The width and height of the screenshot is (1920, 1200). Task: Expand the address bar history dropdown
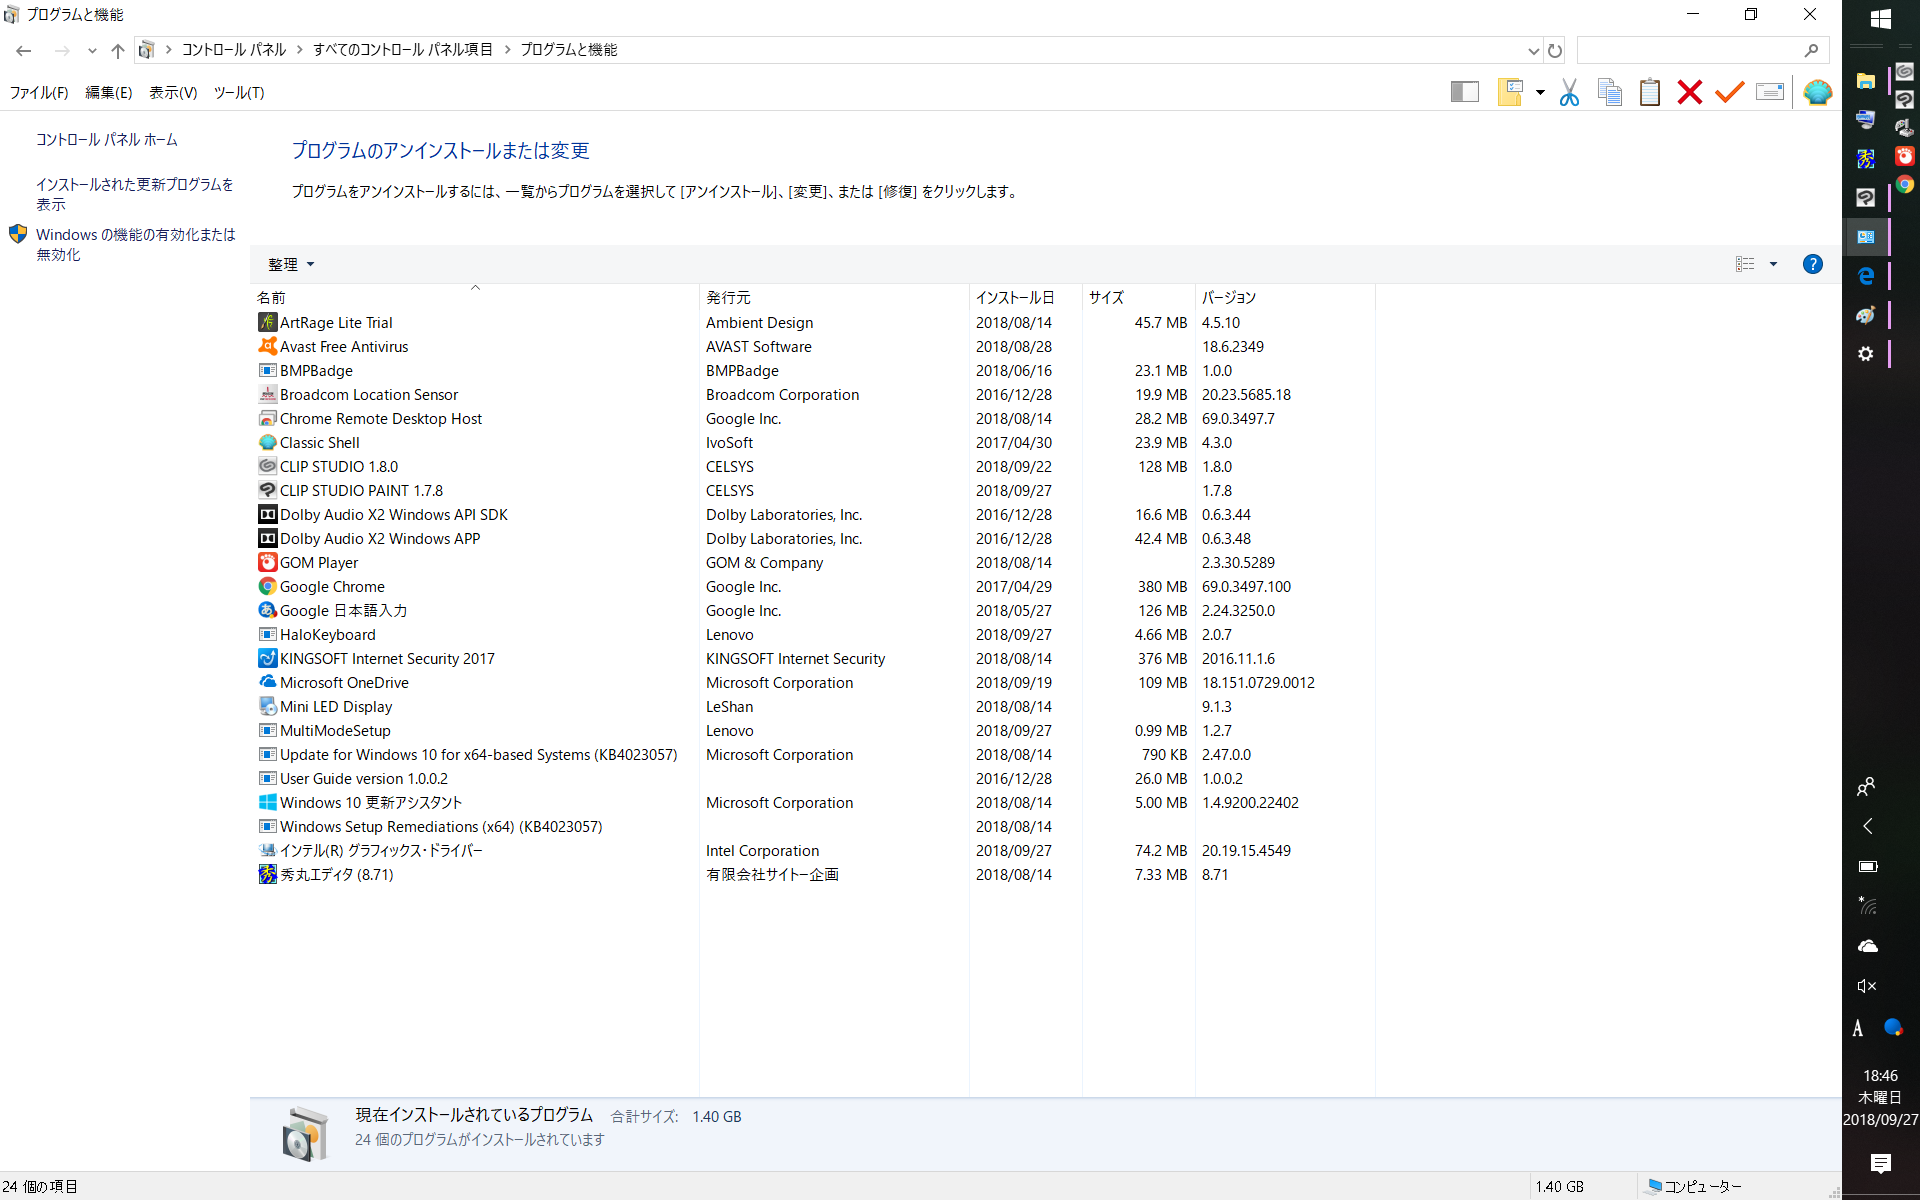1533,50
